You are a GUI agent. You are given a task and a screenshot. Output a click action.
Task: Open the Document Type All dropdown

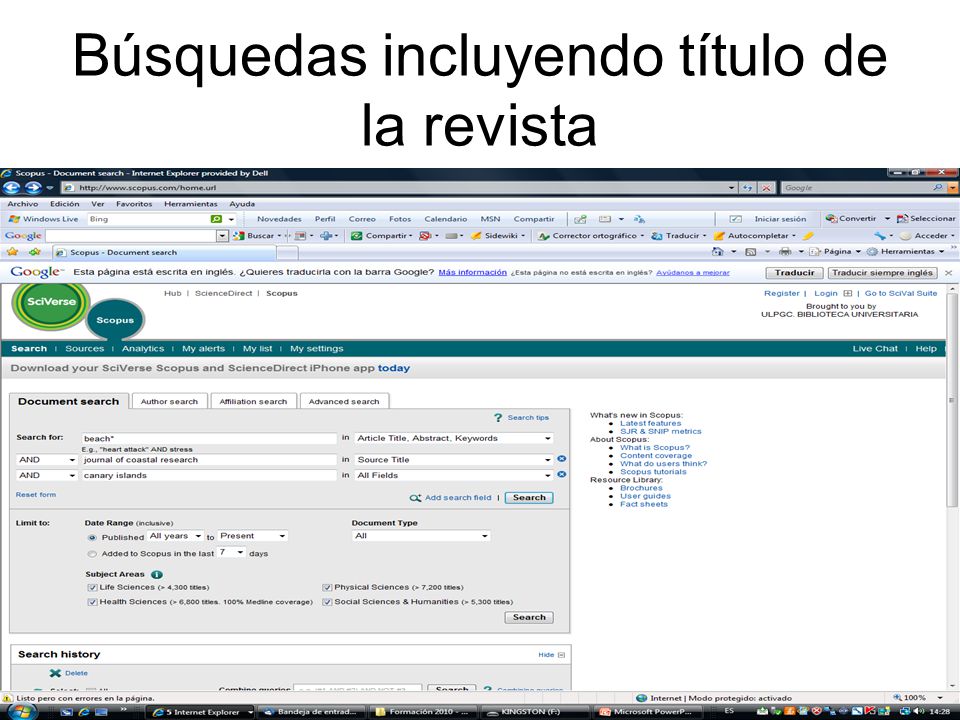421,536
